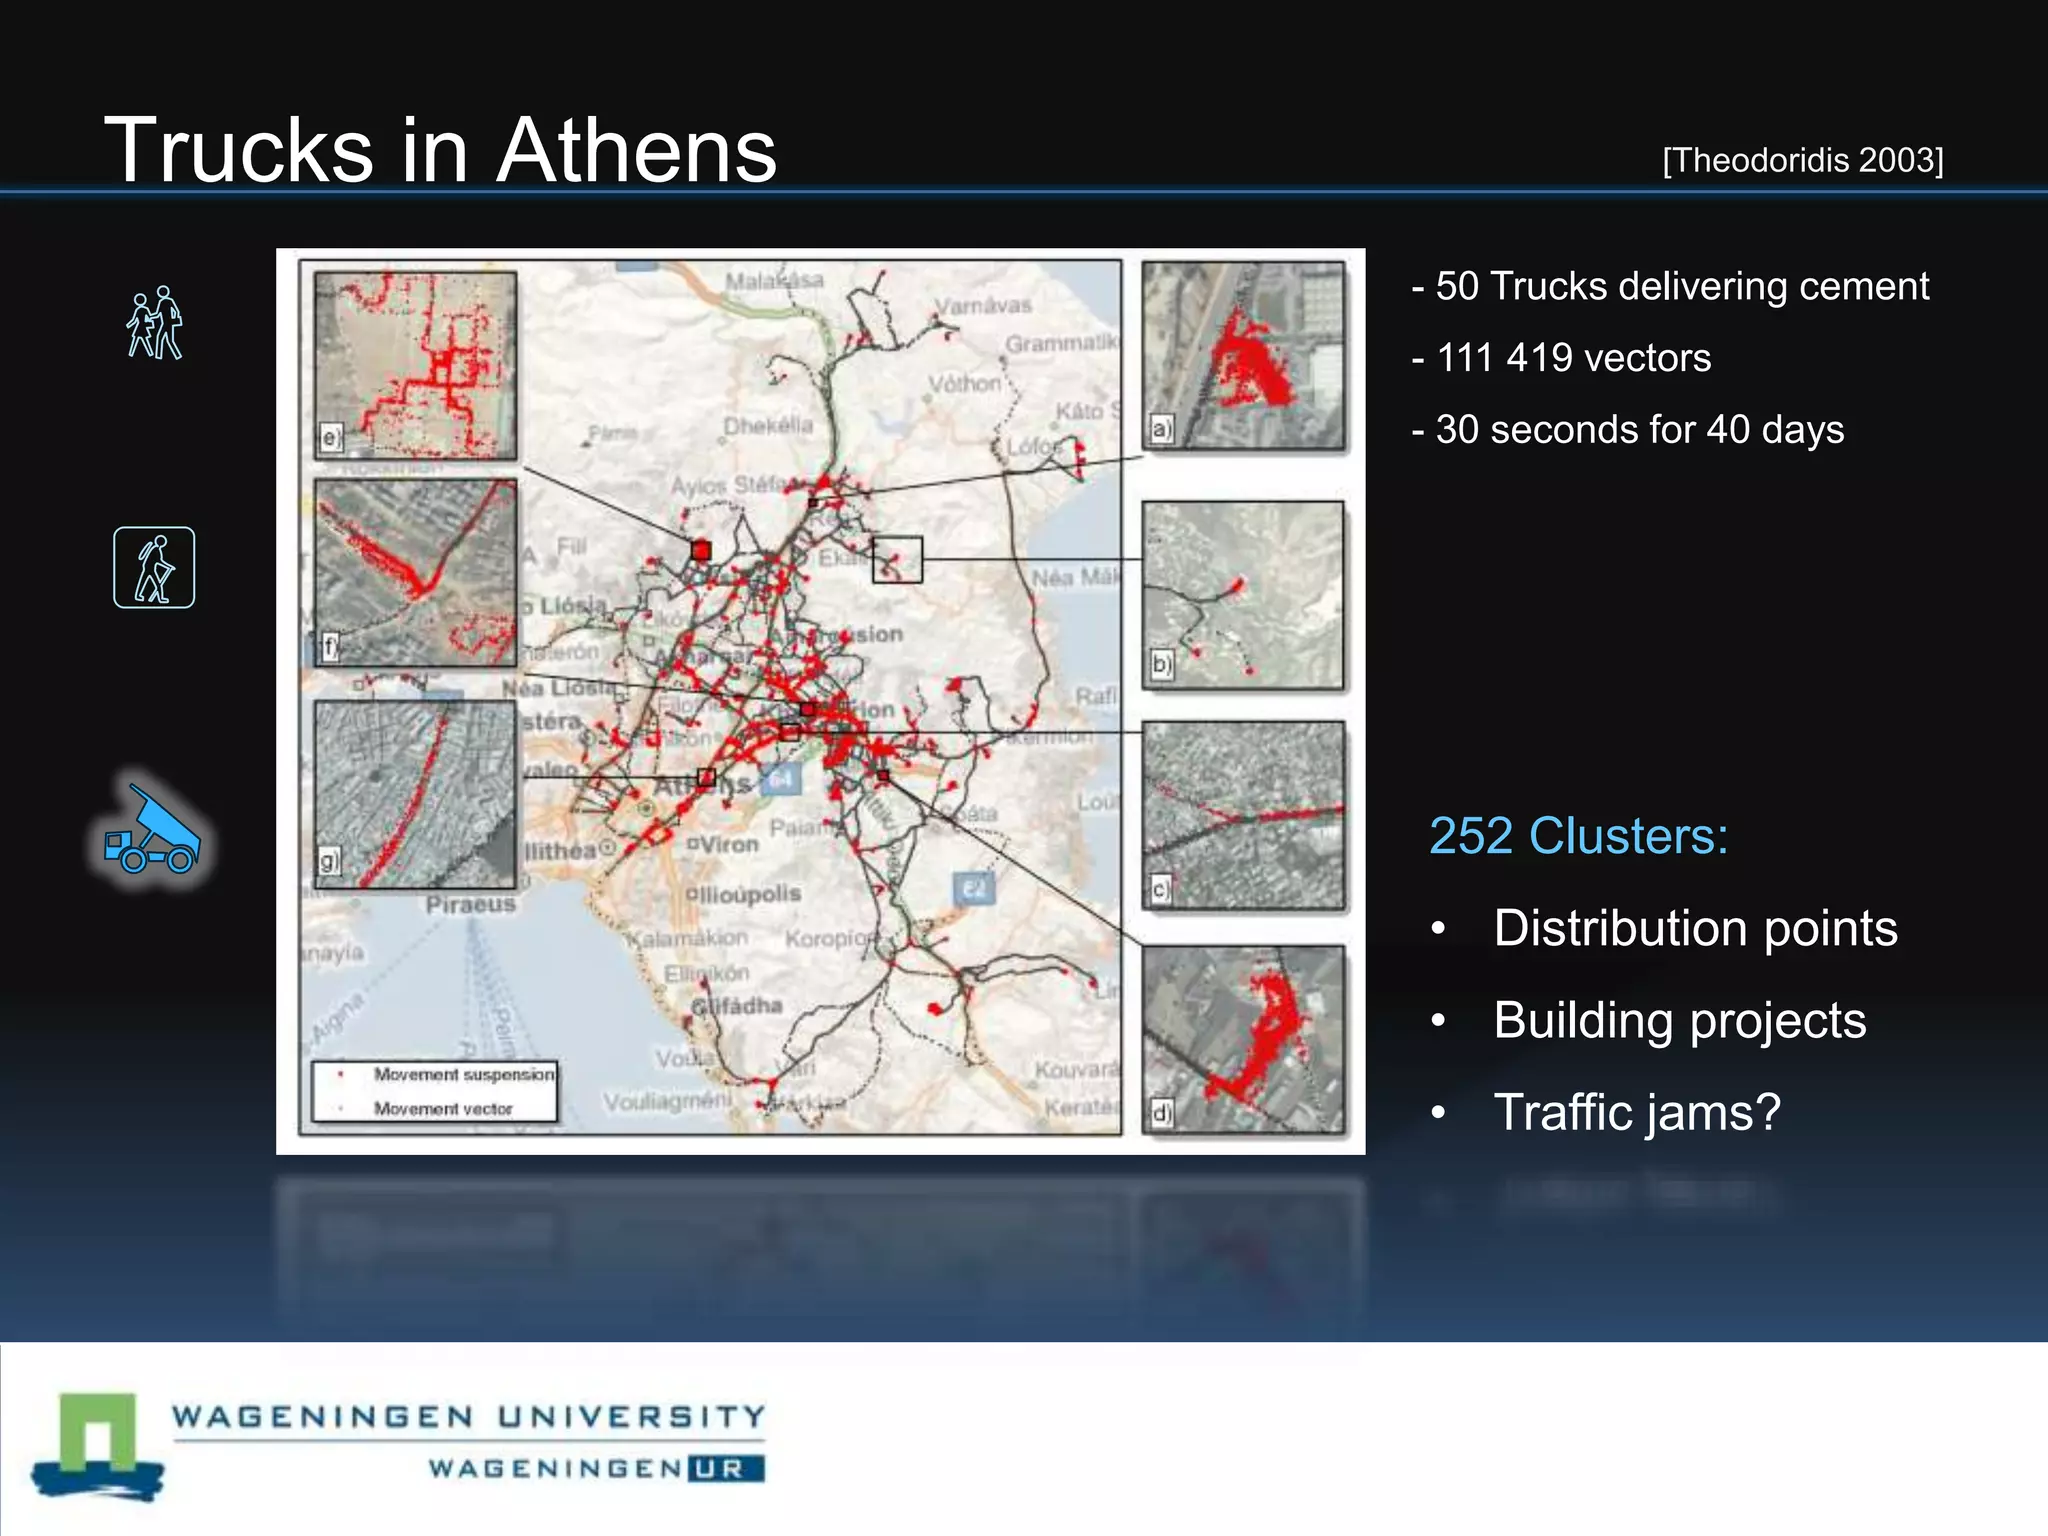
Task: Select the line '50 Trucks delivering cement'
Action: click(x=1670, y=286)
